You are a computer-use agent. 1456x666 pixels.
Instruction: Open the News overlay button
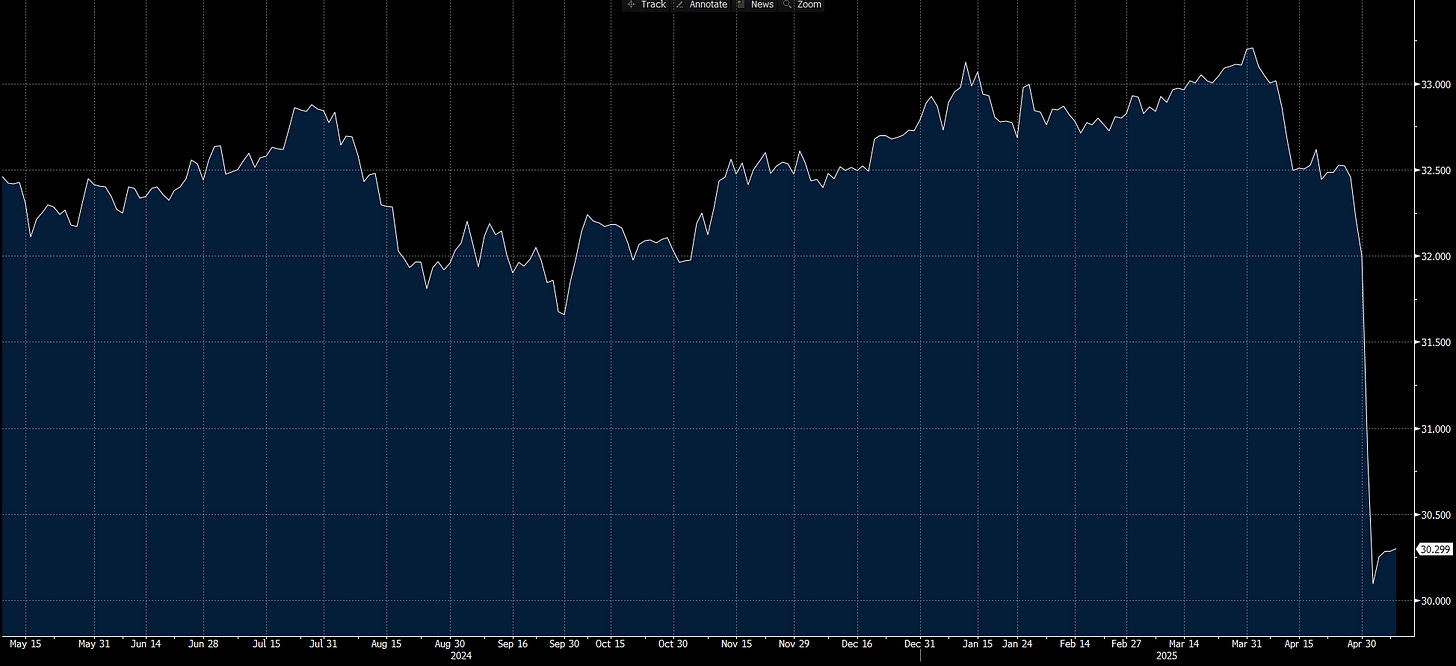(x=755, y=5)
